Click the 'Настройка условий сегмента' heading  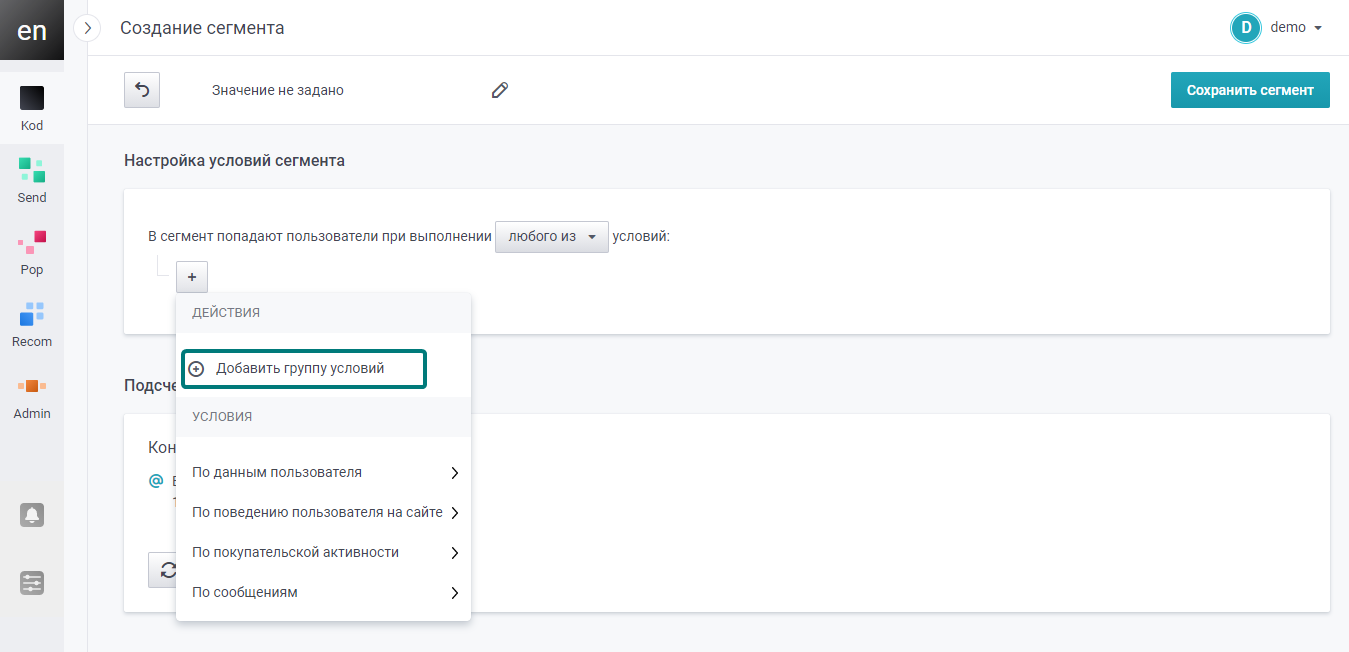coord(234,160)
